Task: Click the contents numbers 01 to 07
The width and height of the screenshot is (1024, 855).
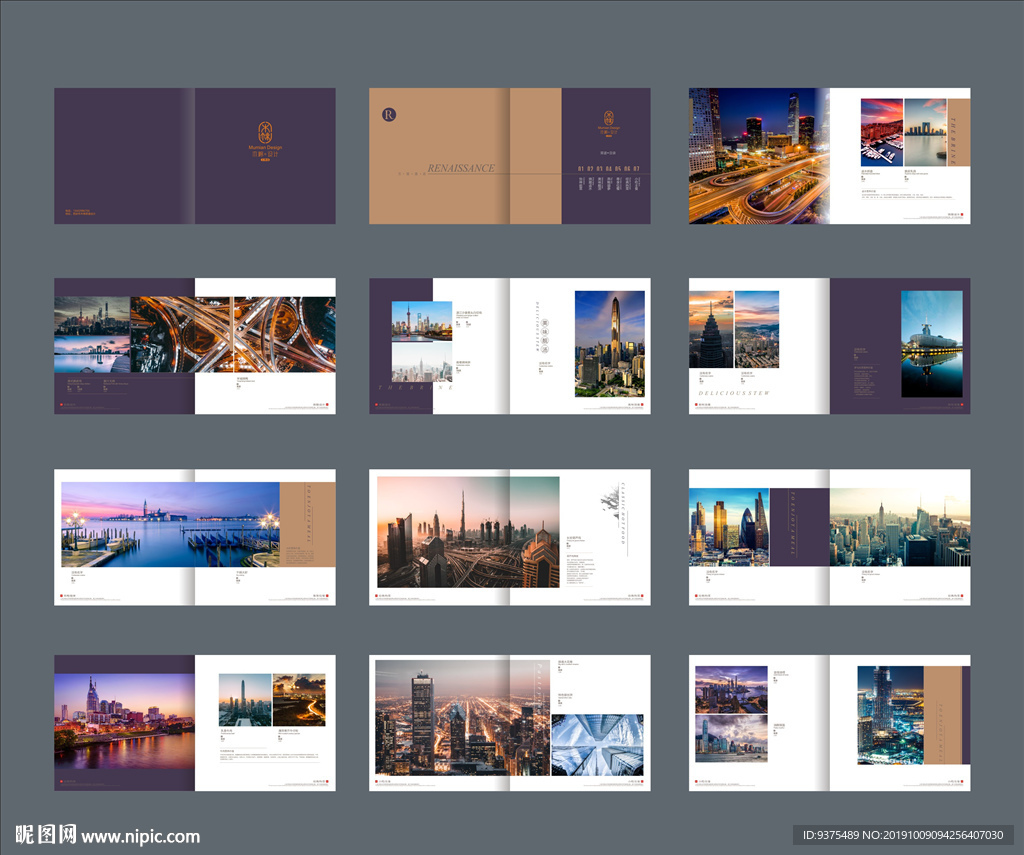Action: [609, 169]
